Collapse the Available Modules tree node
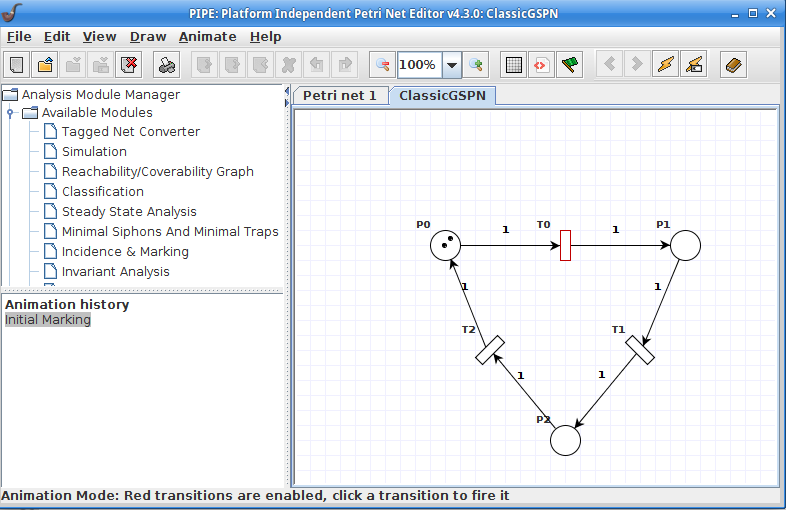Viewport: 786px width, 510px height. pos(11,113)
